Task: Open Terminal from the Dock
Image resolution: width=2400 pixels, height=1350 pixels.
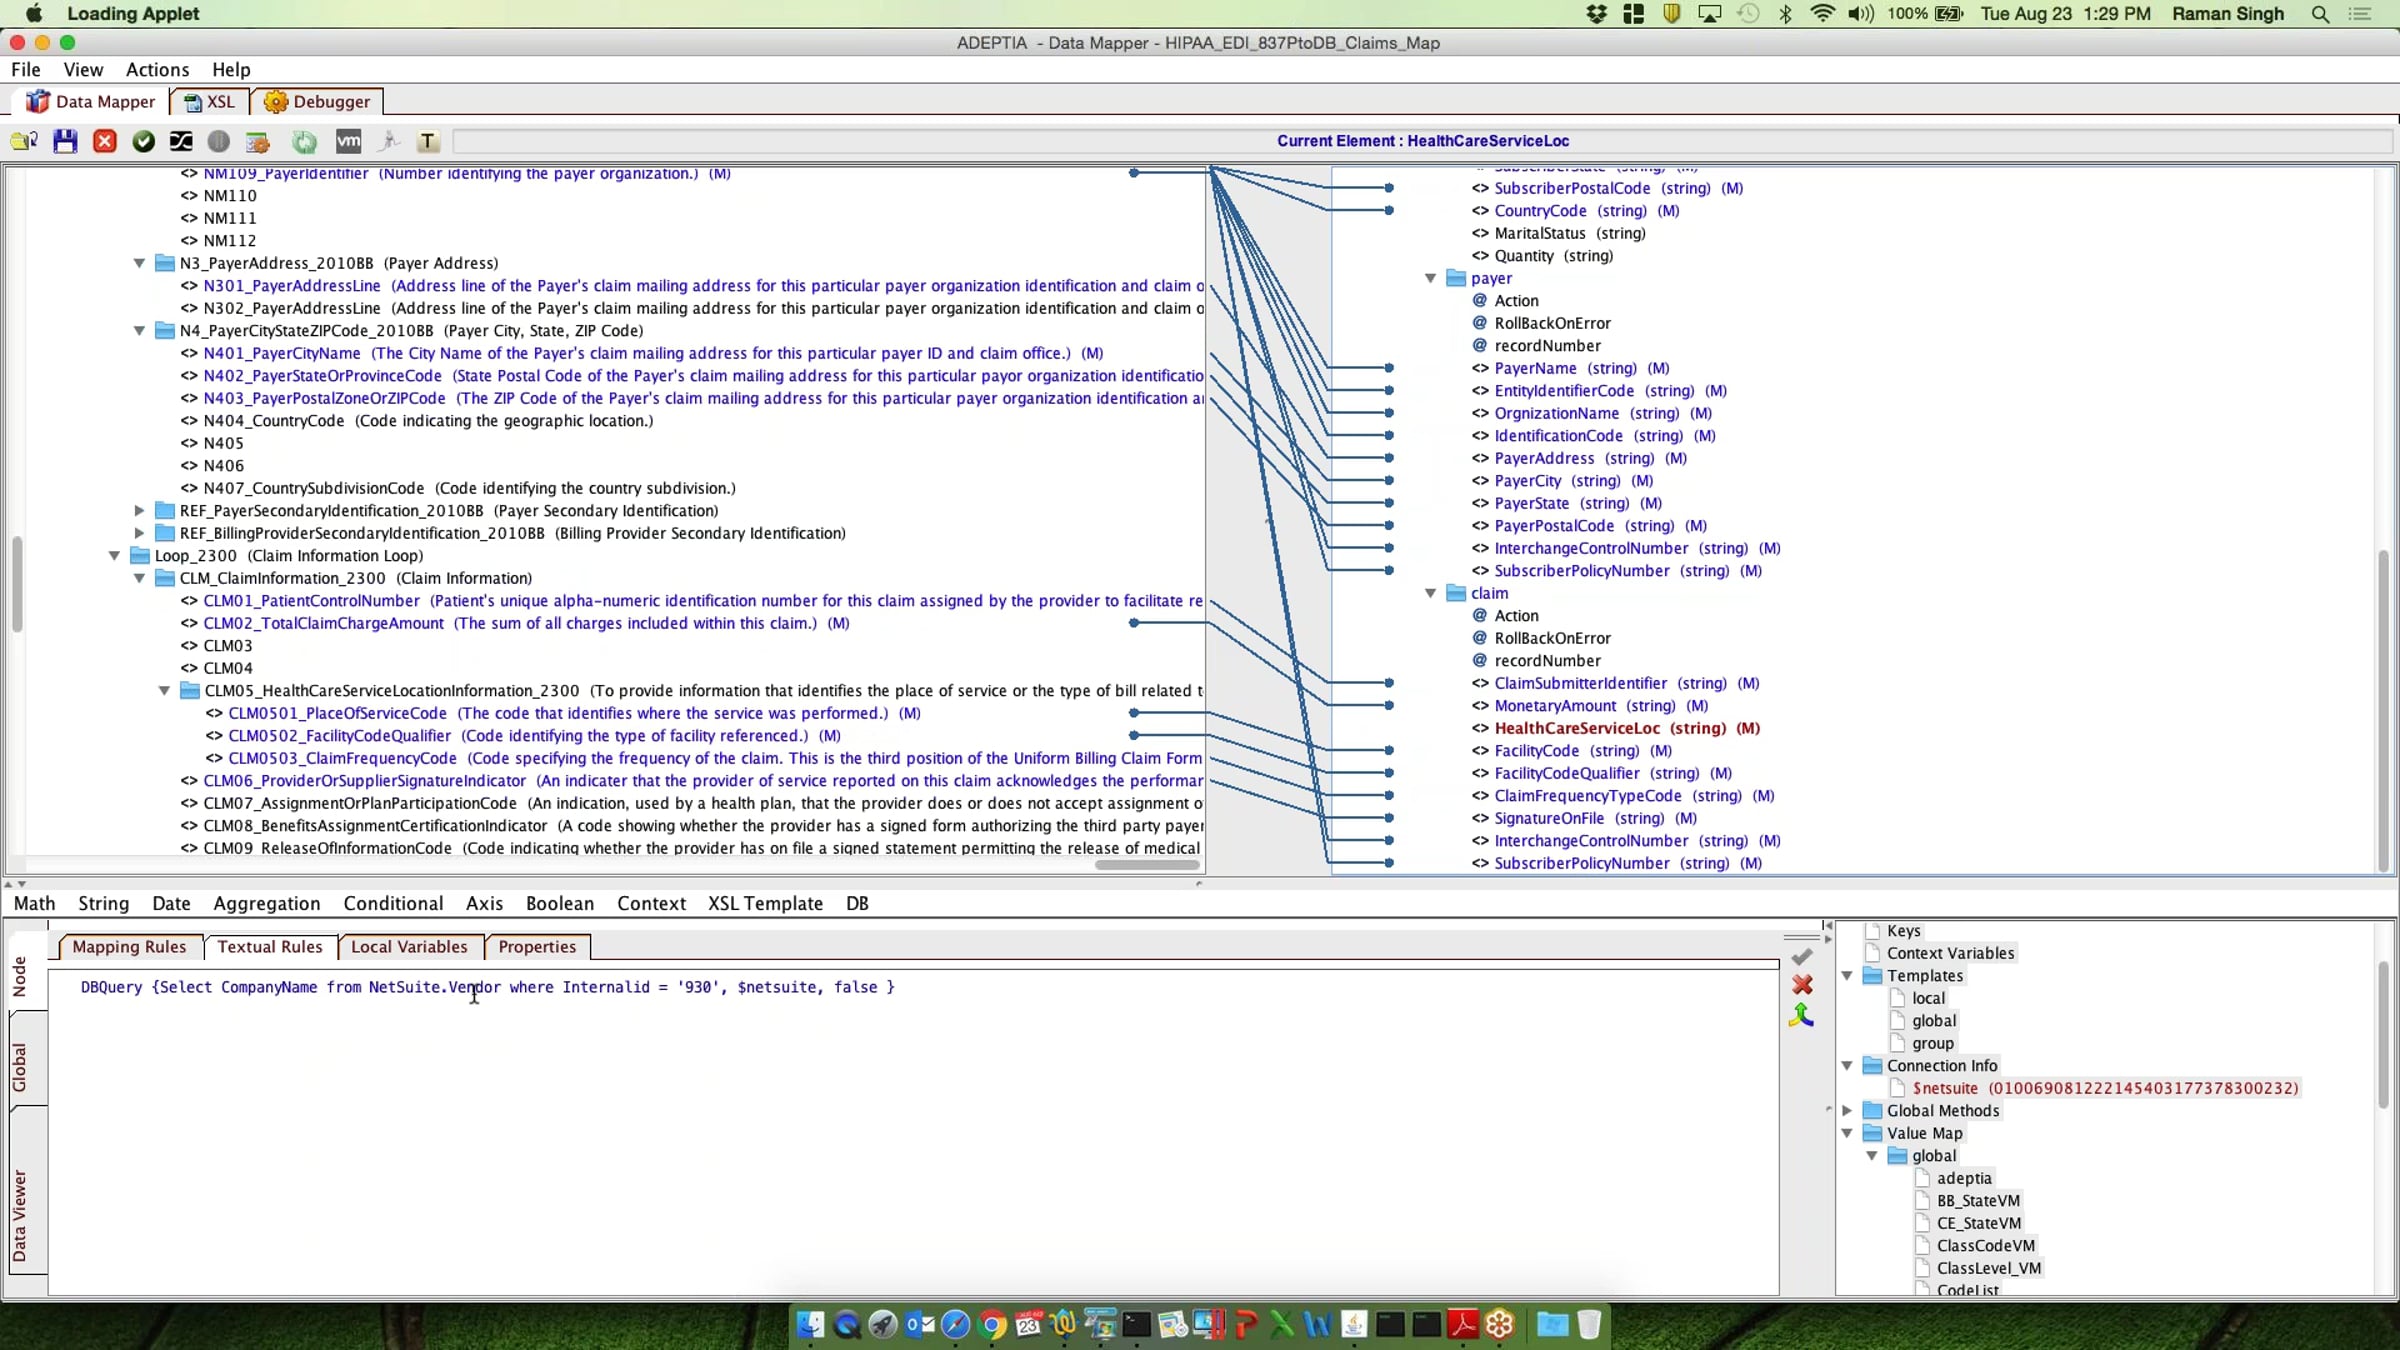Action: [1136, 1326]
